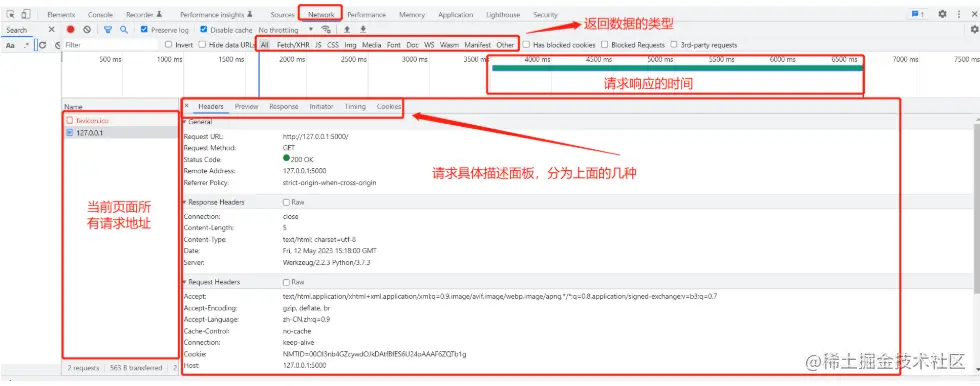Click the red record network log button

(71, 29)
